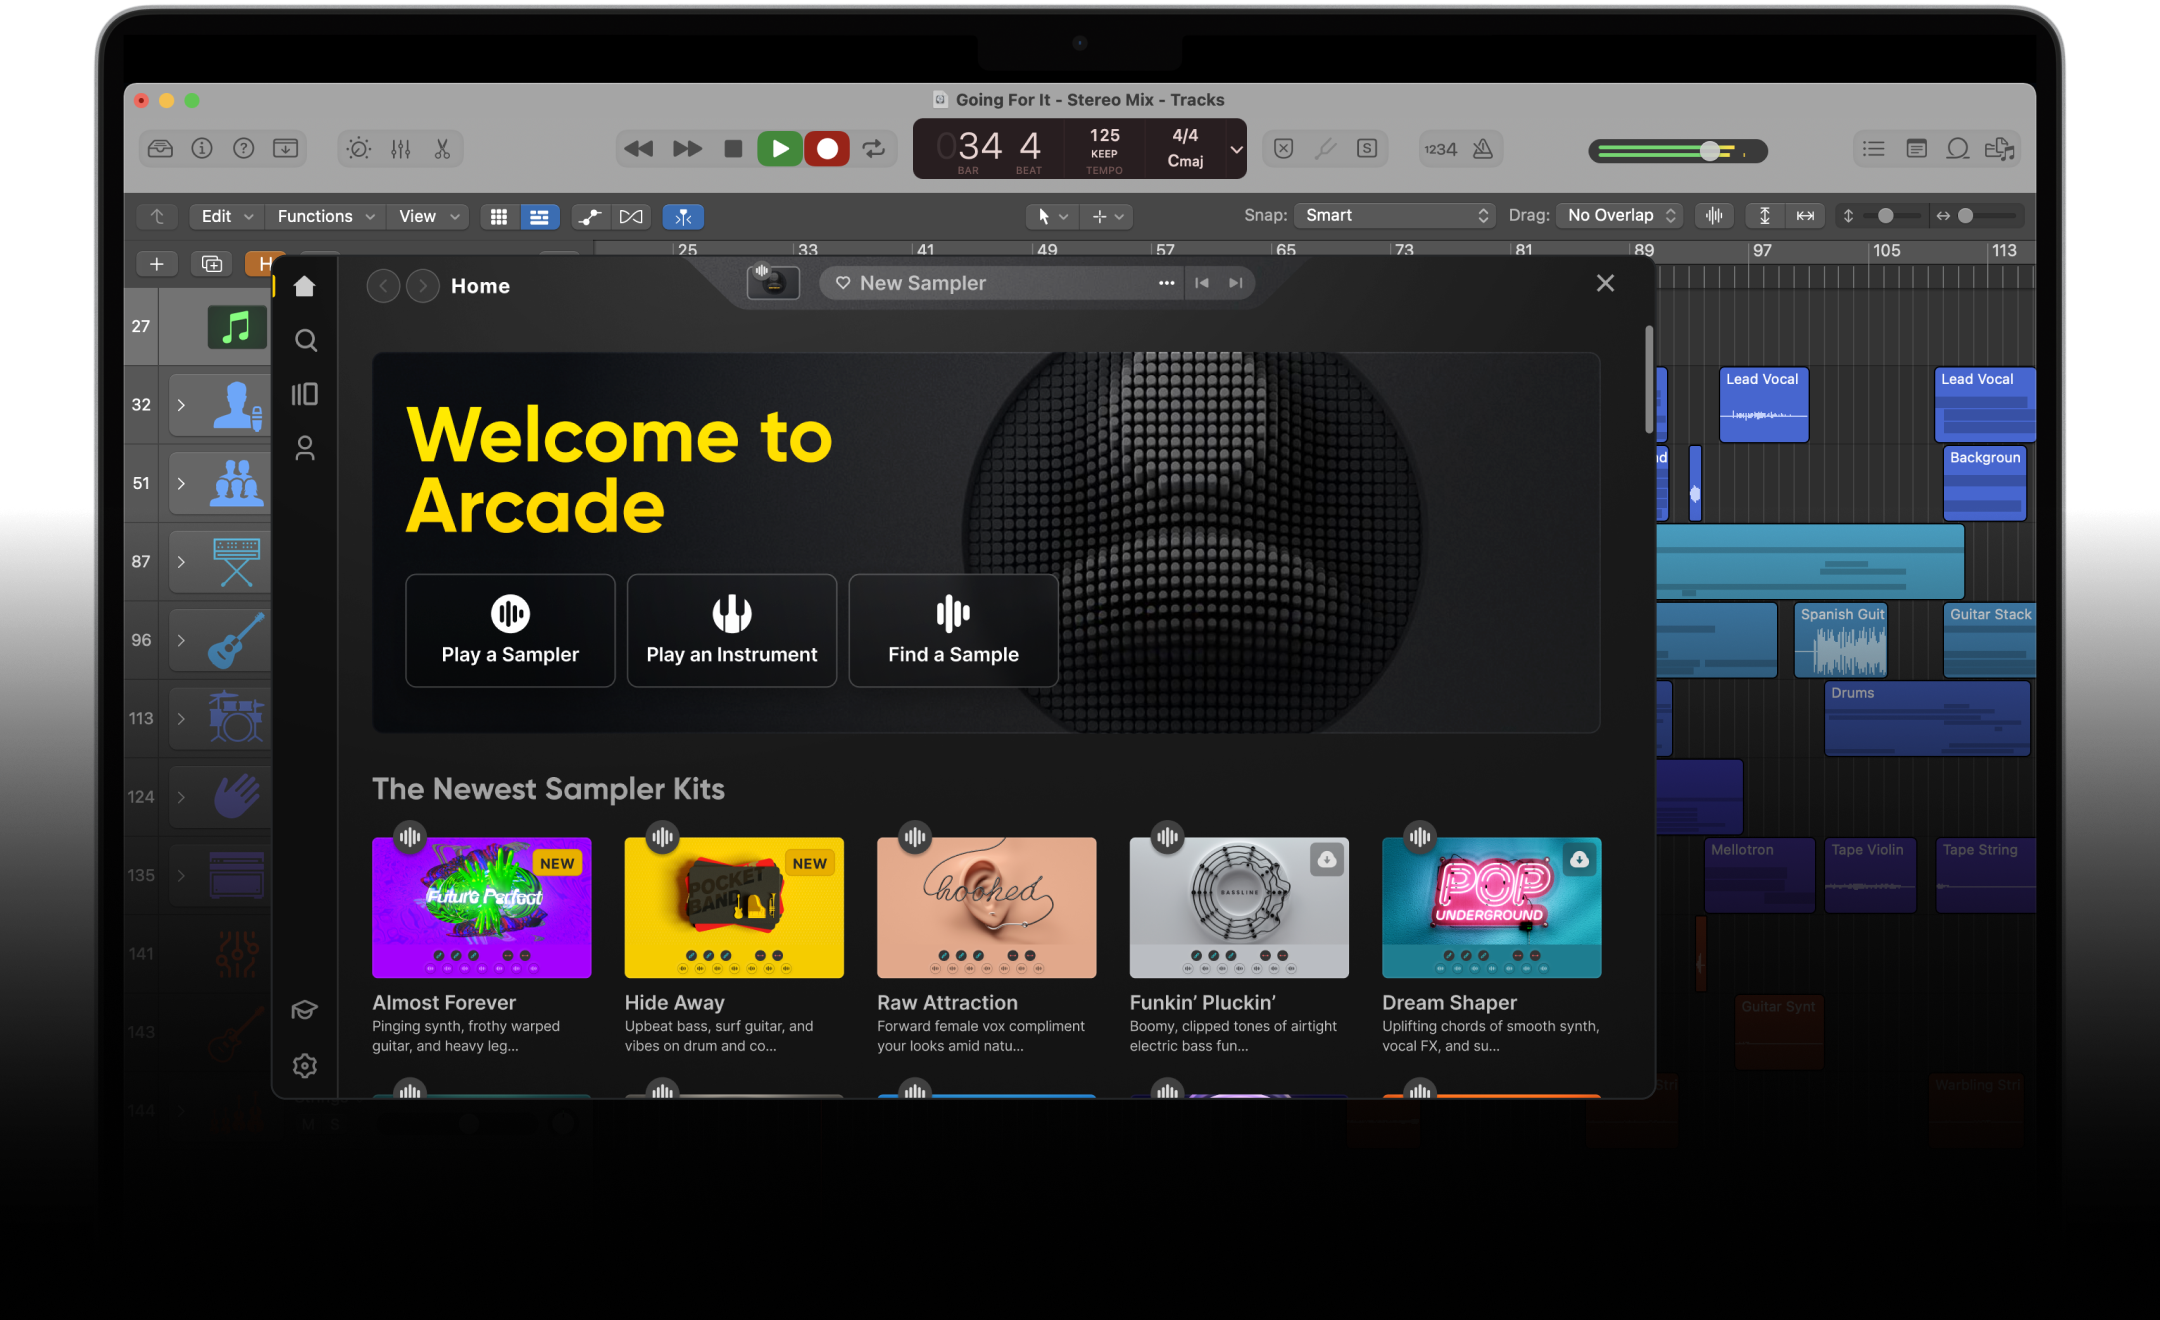Open the Mixer sliders icon in toolbar
2160x1320 pixels.
[x=401, y=149]
